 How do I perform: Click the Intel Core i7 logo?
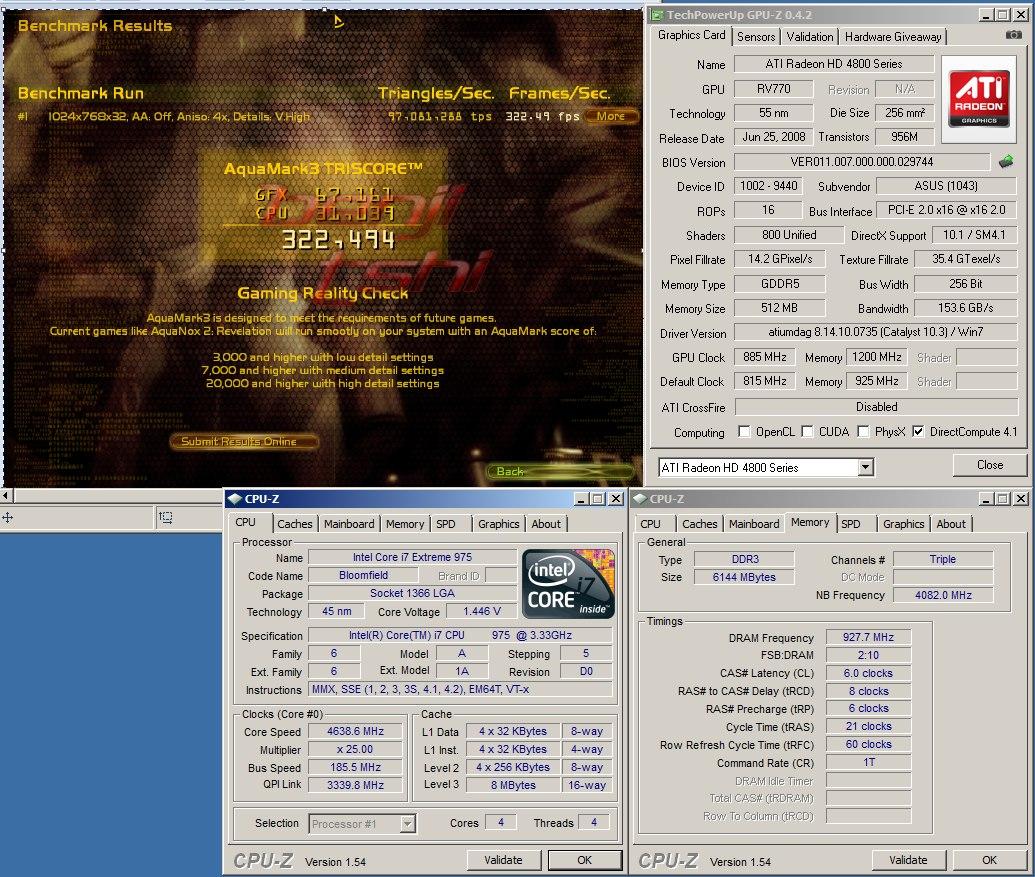click(x=568, y=584)
